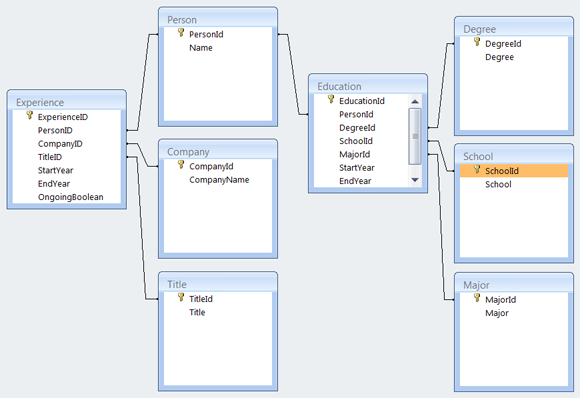Click the key icon beside DegreeId

point(477,42)
